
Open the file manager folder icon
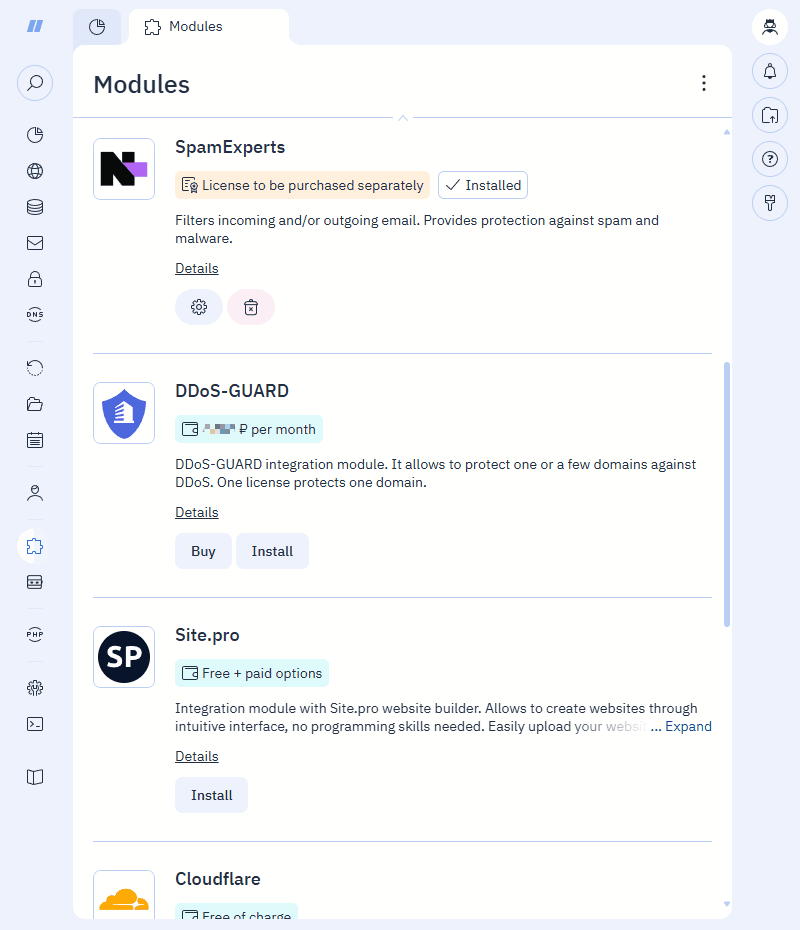[x=35, y=404]
